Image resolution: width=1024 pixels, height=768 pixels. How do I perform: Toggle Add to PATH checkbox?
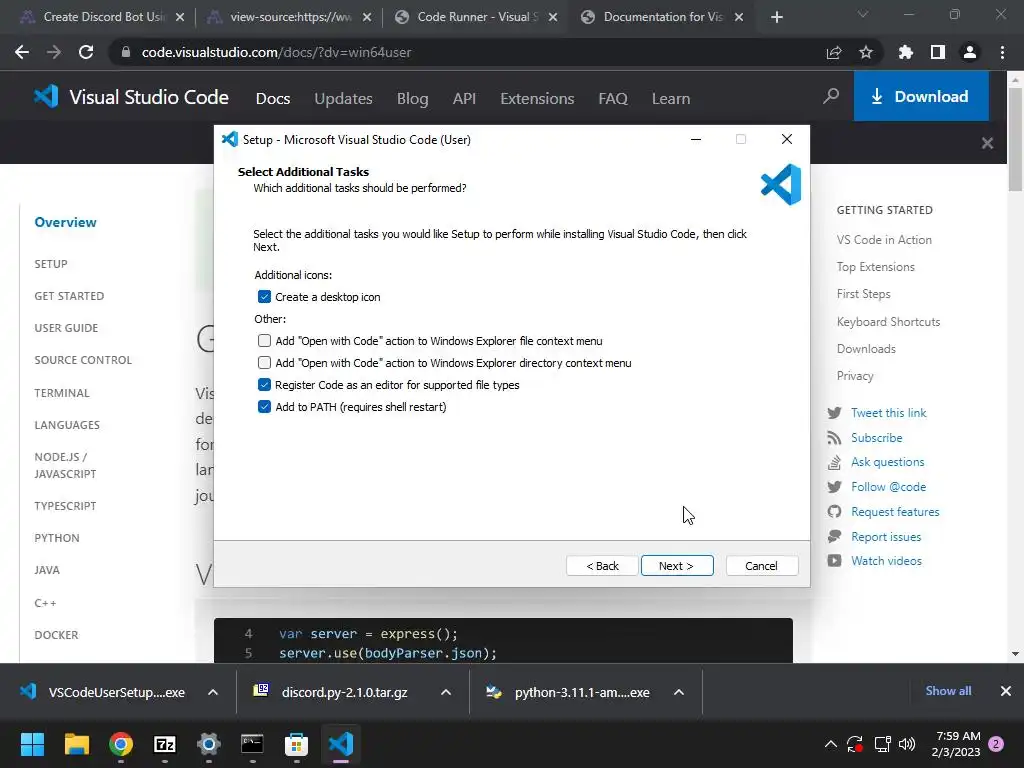click(264, 407)
